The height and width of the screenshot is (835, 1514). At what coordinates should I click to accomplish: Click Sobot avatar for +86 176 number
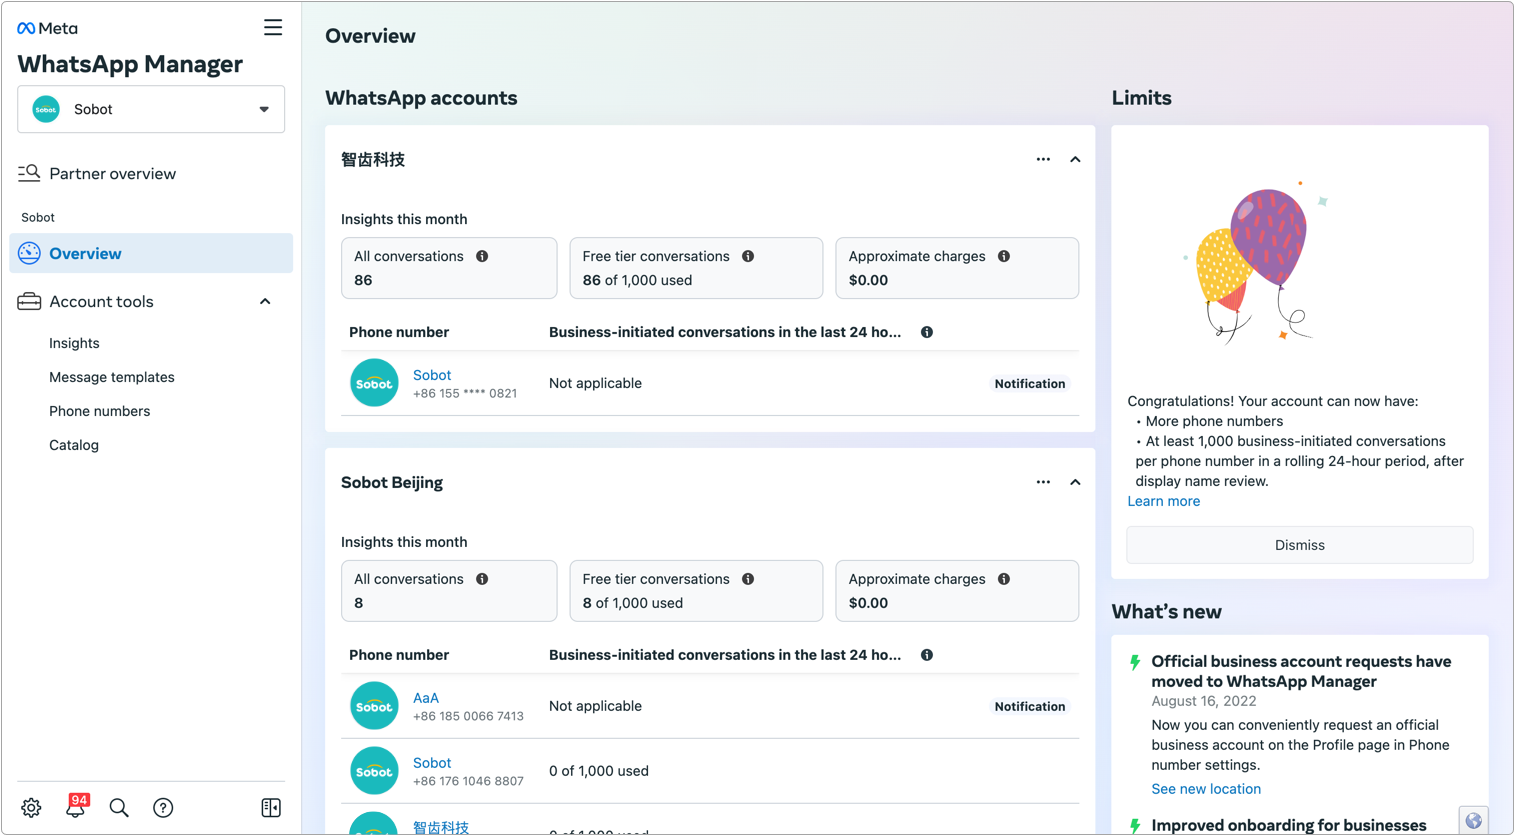click(x=374, y=771)
